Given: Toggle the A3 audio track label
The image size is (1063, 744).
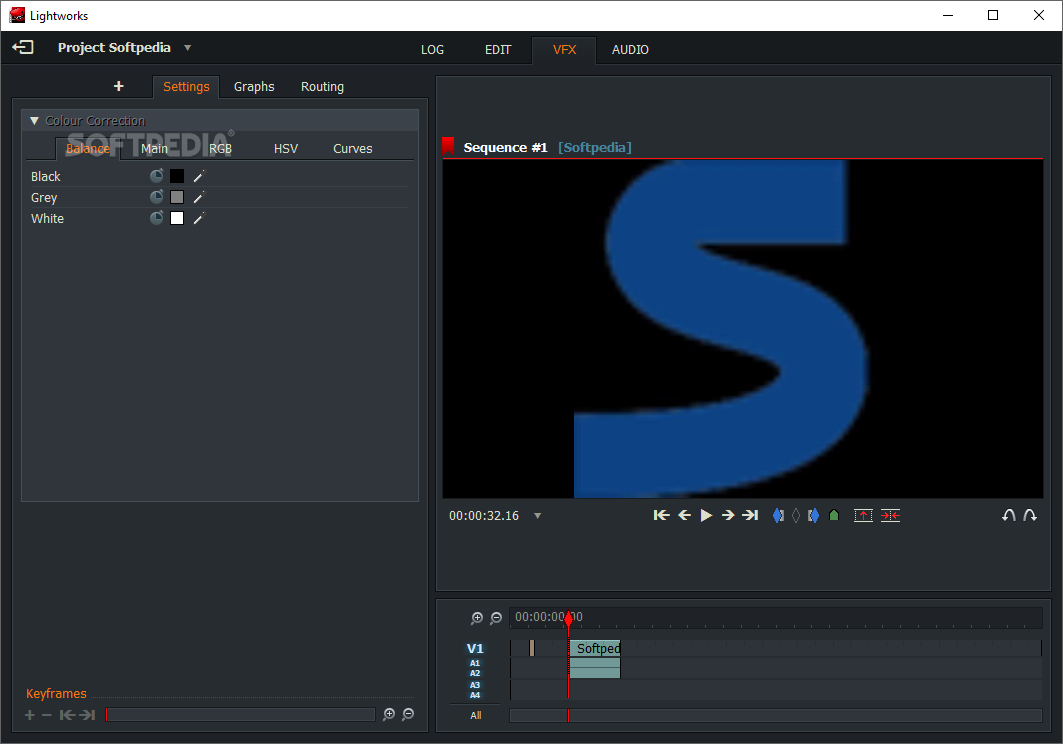Looking at the screenshot, I should pos(475,685).
